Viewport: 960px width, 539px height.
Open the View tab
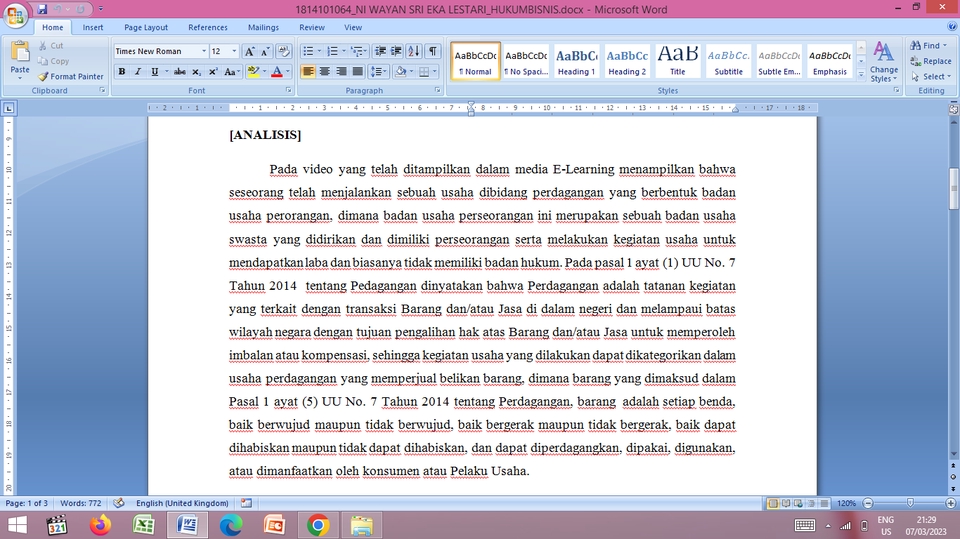353,28
